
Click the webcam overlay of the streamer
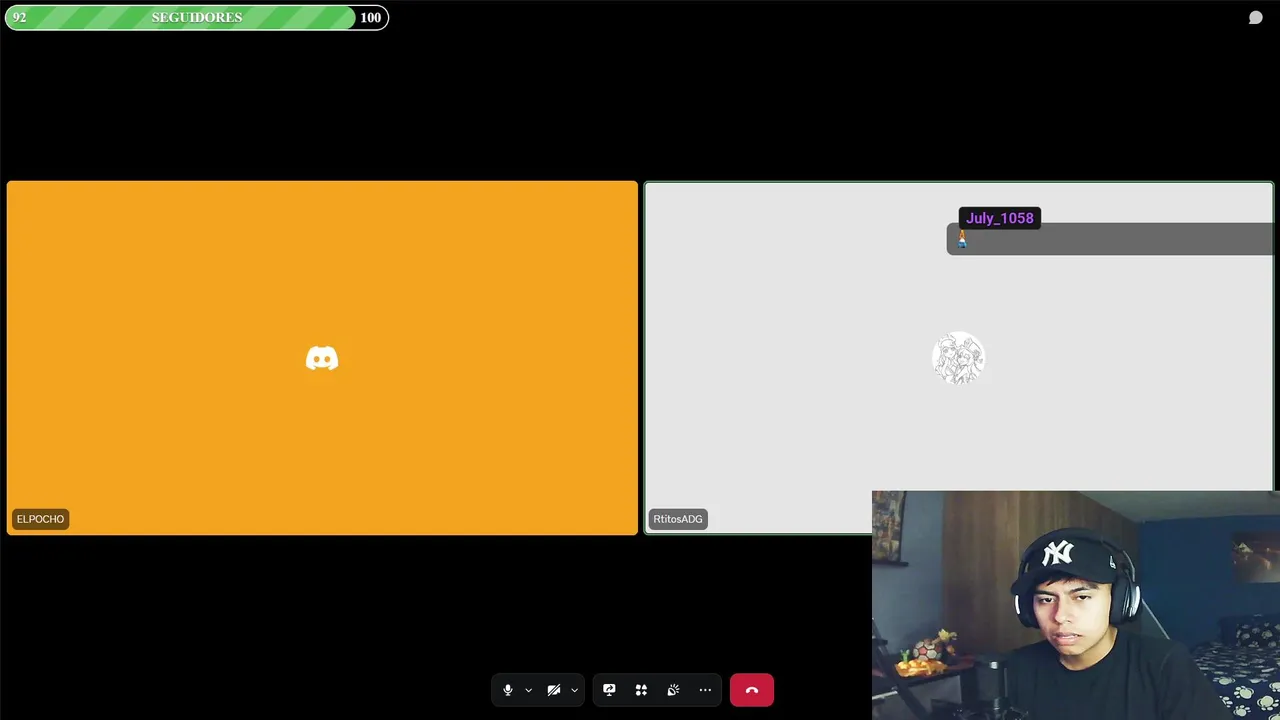[x=1076, y=605]
